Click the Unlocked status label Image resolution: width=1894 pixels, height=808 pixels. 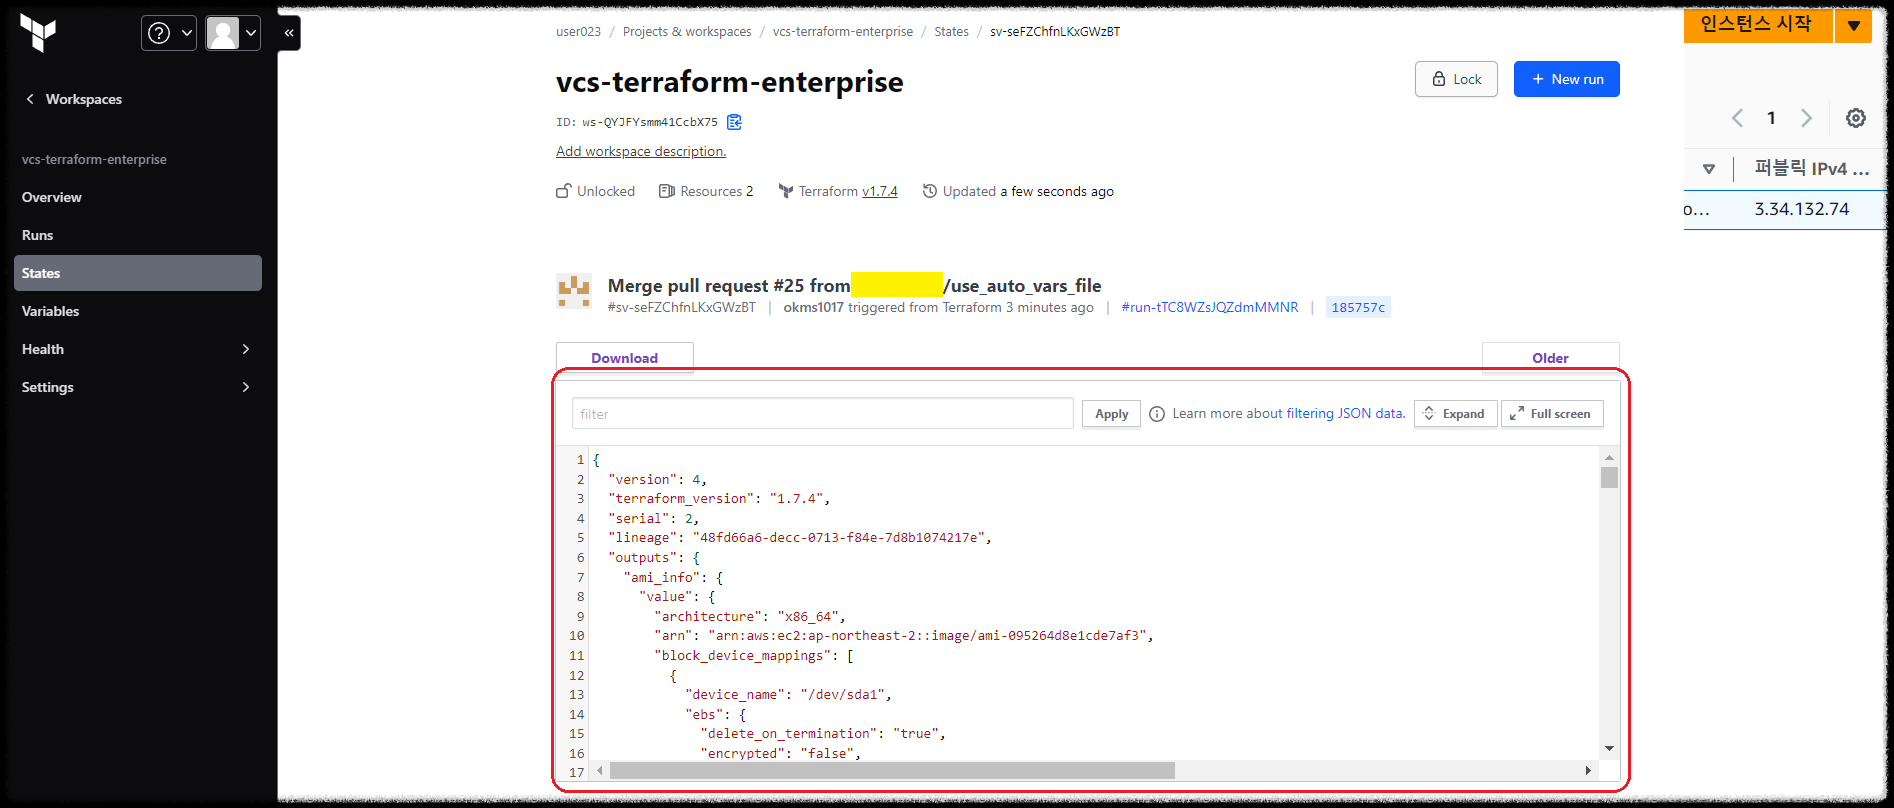[x=596, y=191]
